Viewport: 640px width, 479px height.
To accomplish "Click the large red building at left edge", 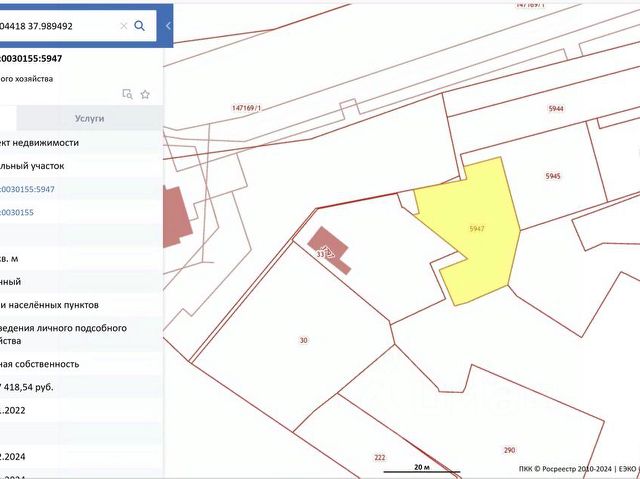I will coord(176,216).
